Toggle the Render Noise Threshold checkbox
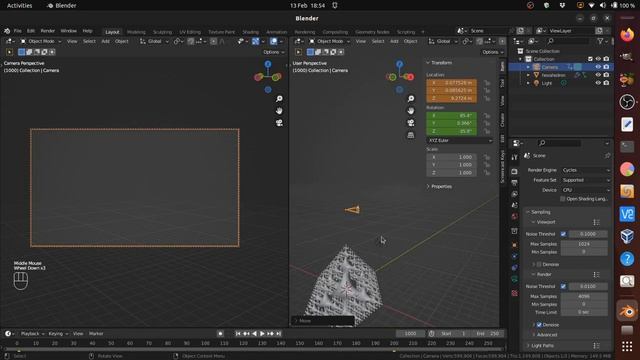The height and width of the screenshot is (360, 640). click(x=563, y=287)
